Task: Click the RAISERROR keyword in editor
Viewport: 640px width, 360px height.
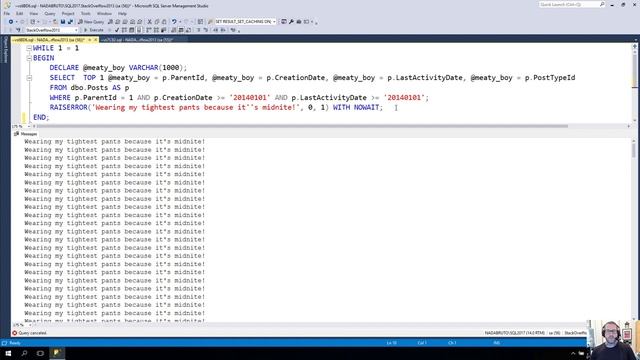Action: pos(69,107)
